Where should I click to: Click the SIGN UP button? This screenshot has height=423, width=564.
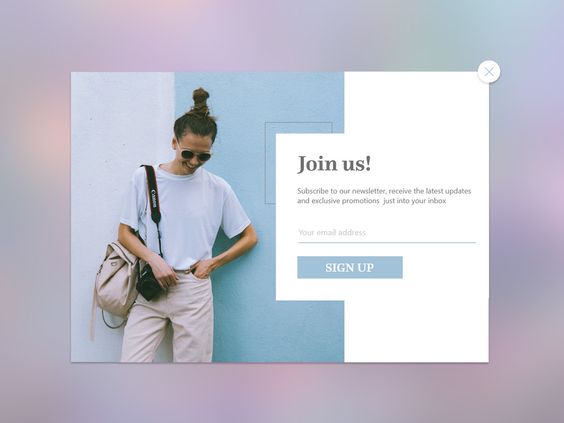click(x=350, y=267)
